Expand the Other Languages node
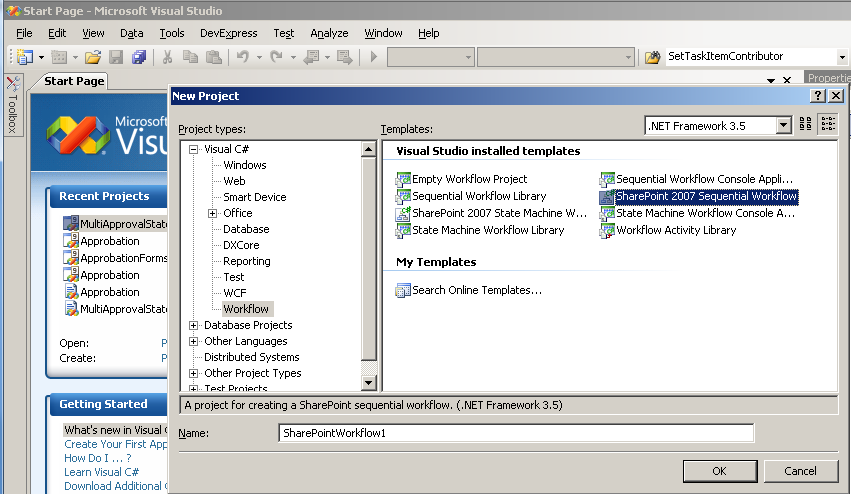851x494 pixels. tap(193, 341)
